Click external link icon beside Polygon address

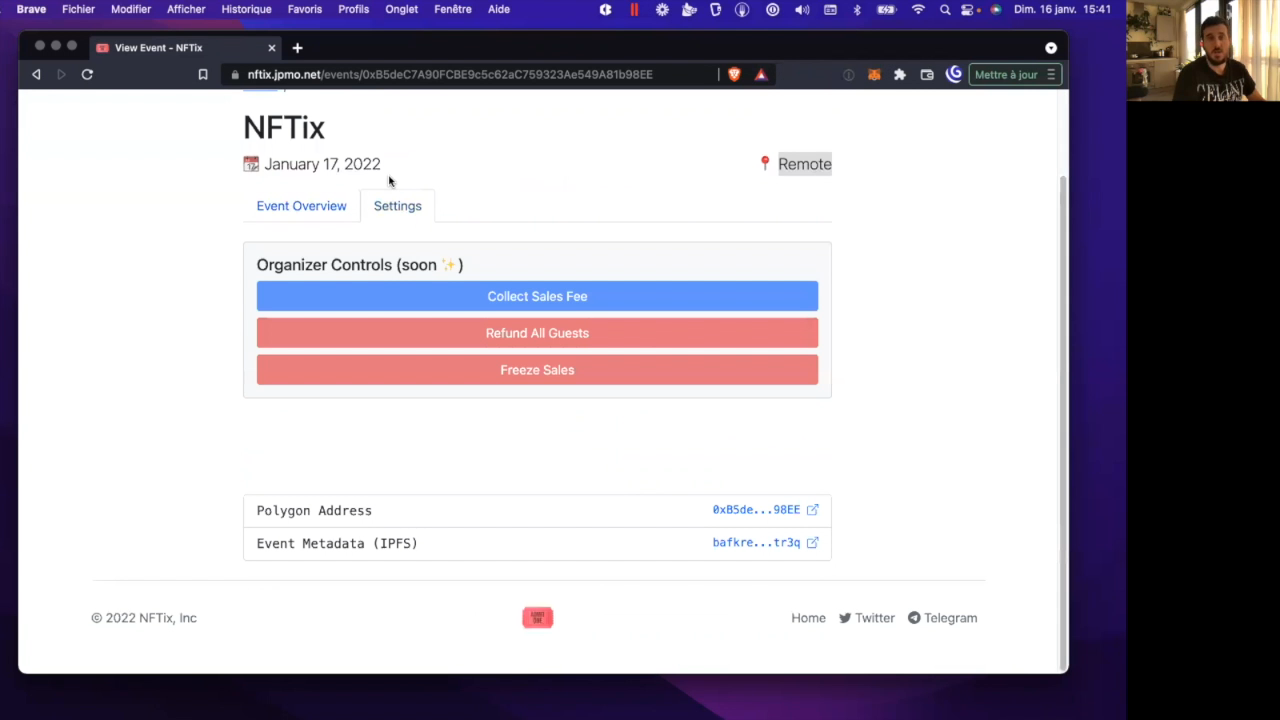(812, 510)
